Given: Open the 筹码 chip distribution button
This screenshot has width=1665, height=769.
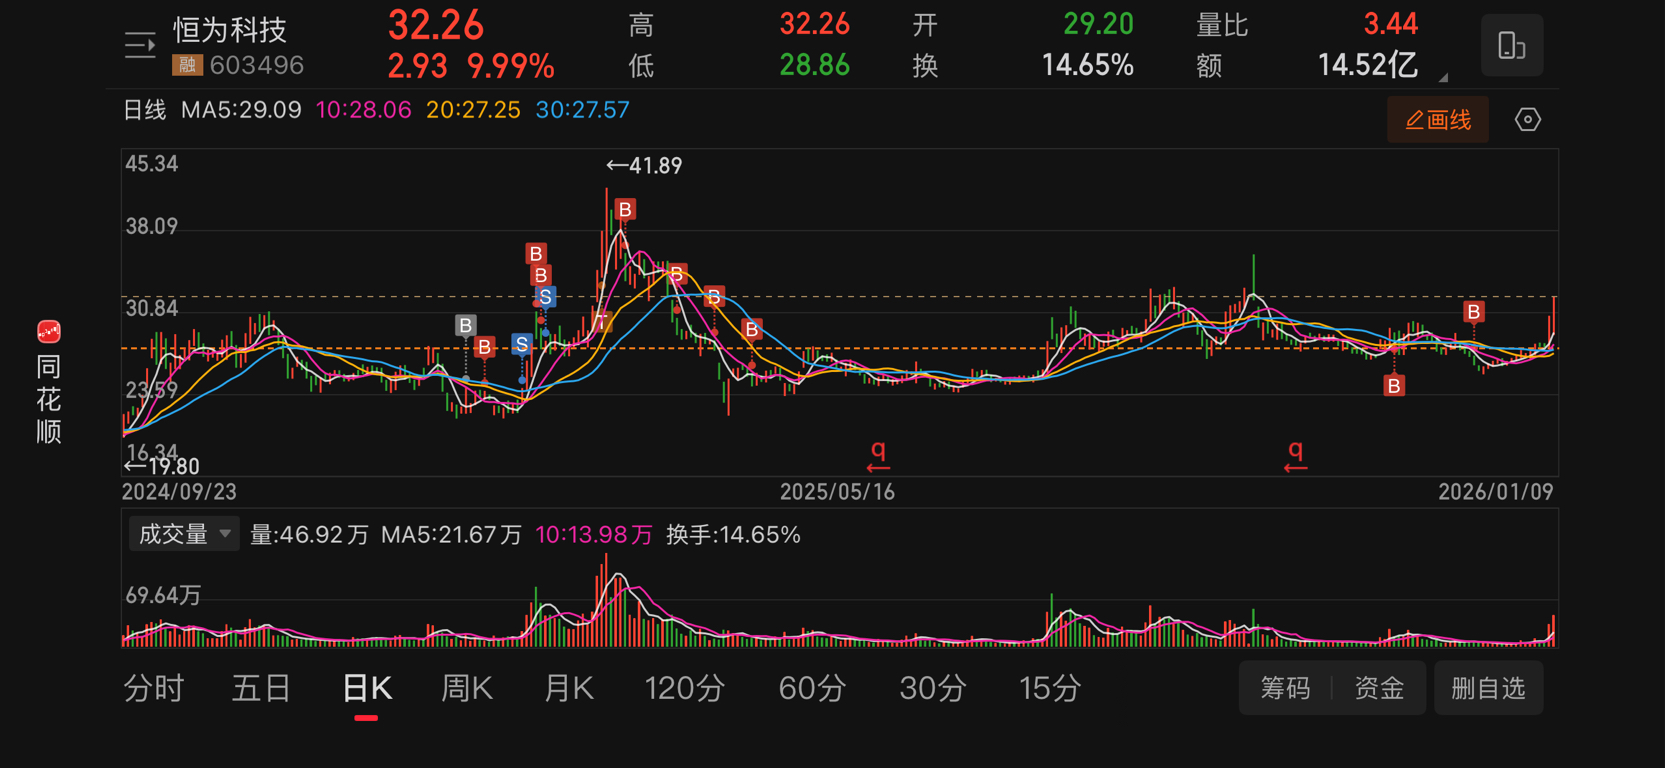Looking at the screenshot, I should [x=1285, y=688].
